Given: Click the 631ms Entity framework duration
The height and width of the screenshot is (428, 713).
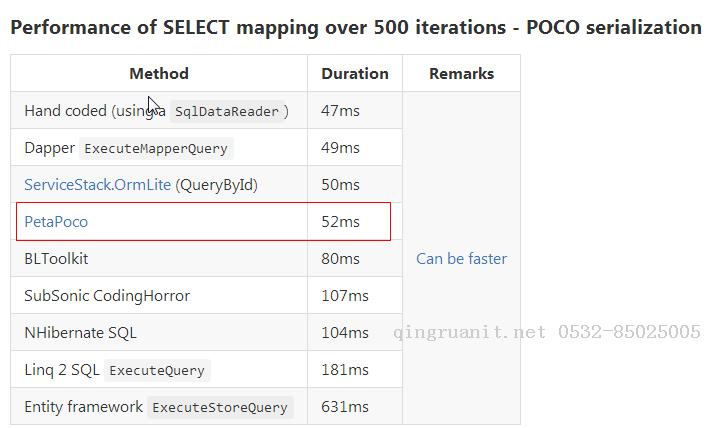Looking at the screenshot, I should [x=344, y=407].
